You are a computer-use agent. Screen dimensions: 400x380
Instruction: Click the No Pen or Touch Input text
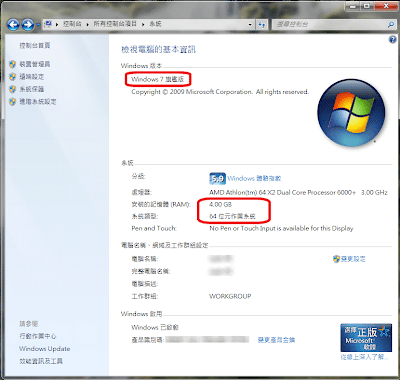click(x=281, y=228)
